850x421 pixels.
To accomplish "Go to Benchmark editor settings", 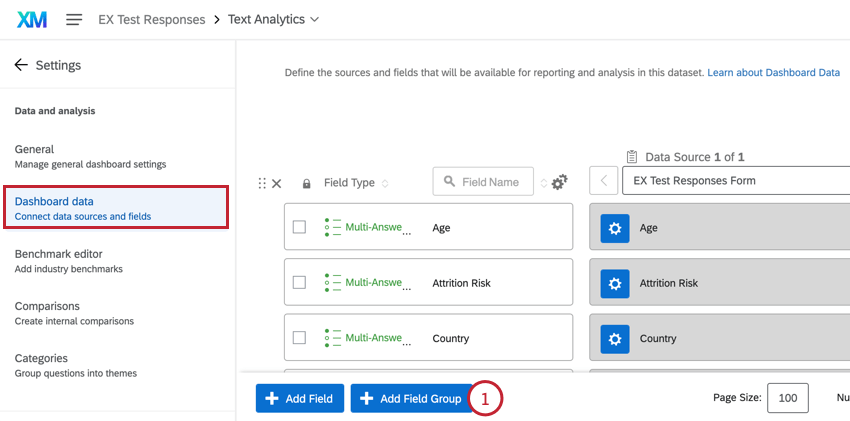I will point(68,260).
